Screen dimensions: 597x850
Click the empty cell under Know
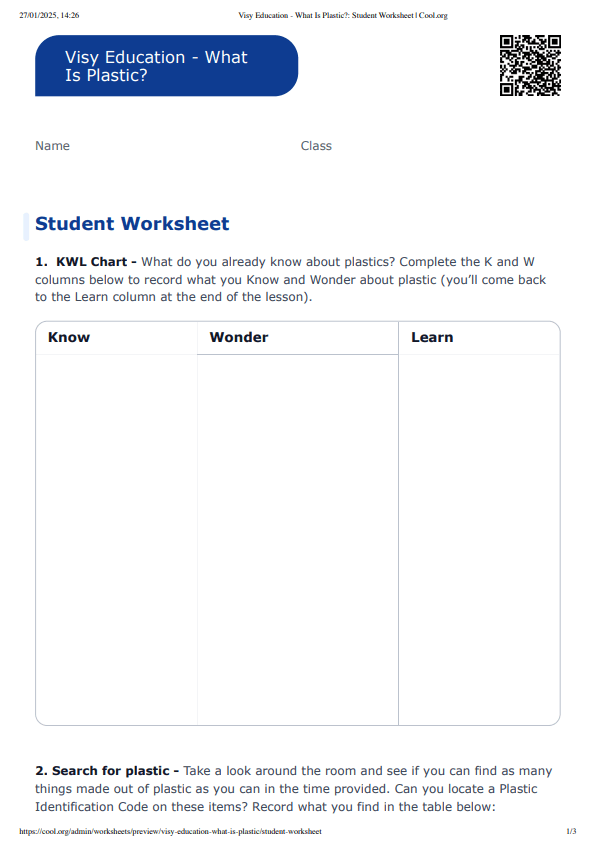point(117,540)
